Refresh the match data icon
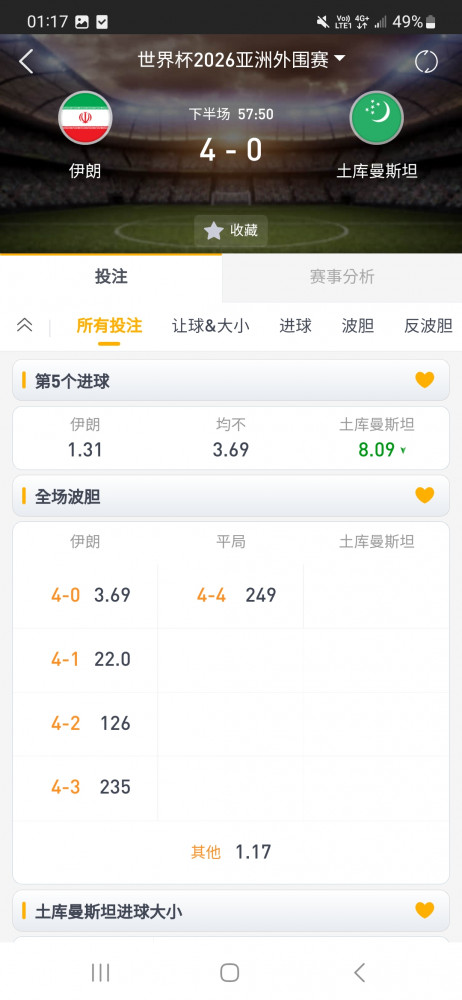This screenshot has height=1000, width=462. pos(426,61)
